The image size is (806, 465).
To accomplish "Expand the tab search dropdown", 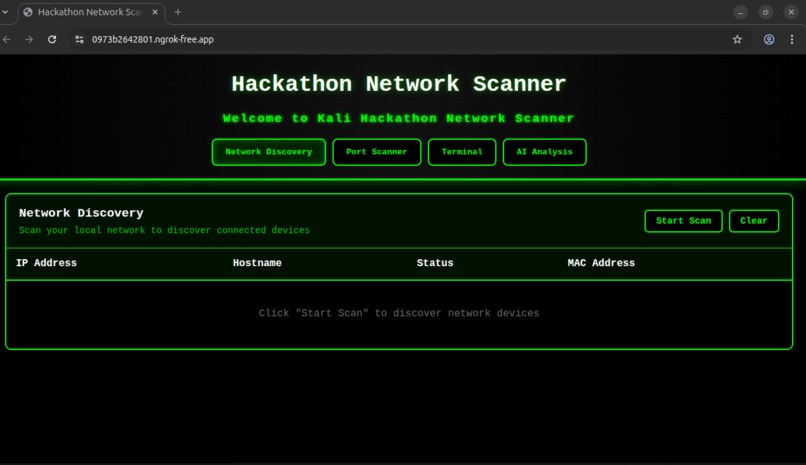I will (5, 12).
